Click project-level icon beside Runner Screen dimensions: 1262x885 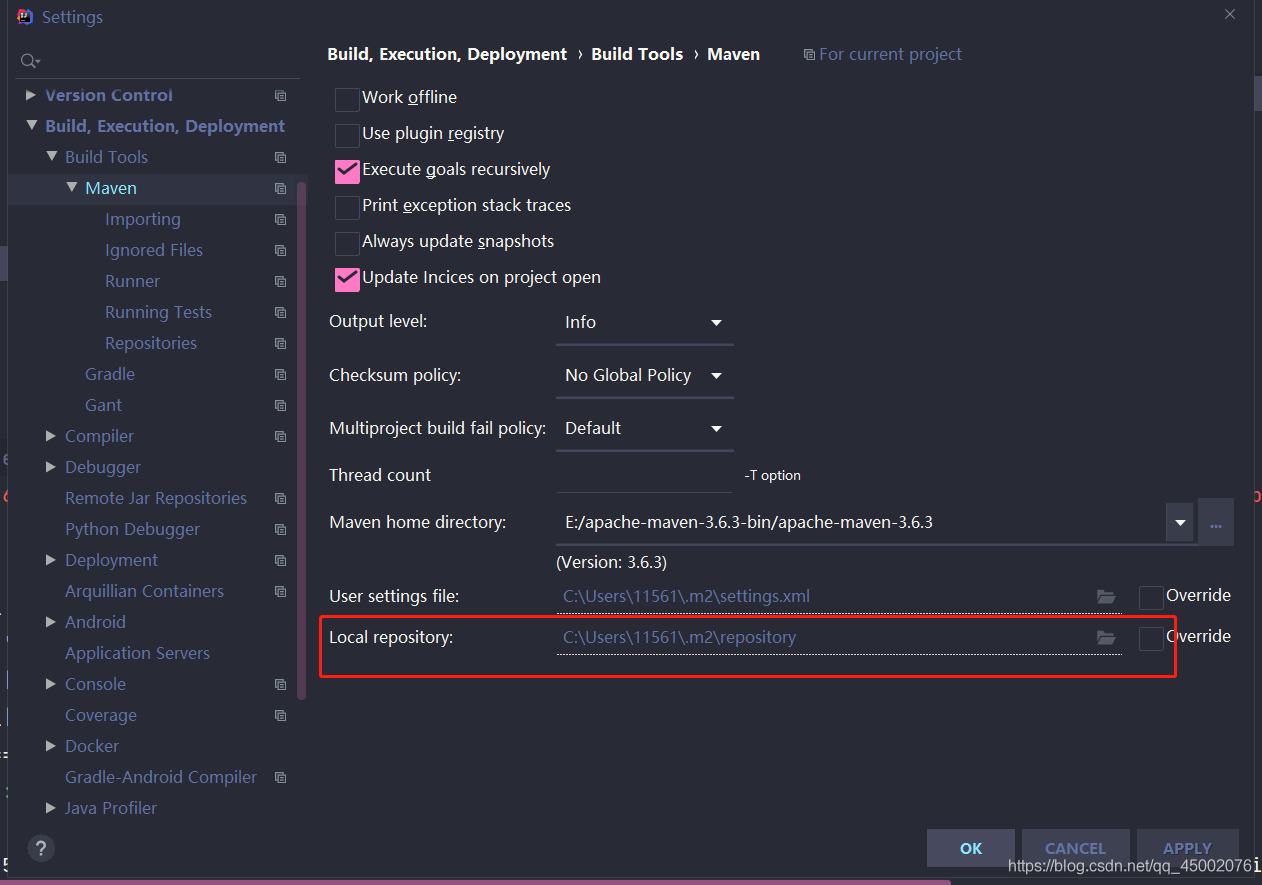pyautogui.click(x=280, y=282)
